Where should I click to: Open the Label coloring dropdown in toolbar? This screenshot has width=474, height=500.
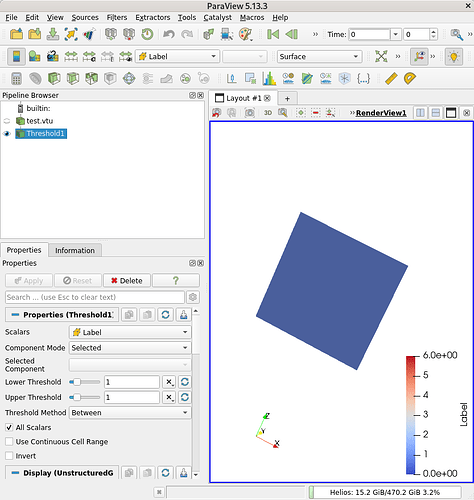coord(177,56)
